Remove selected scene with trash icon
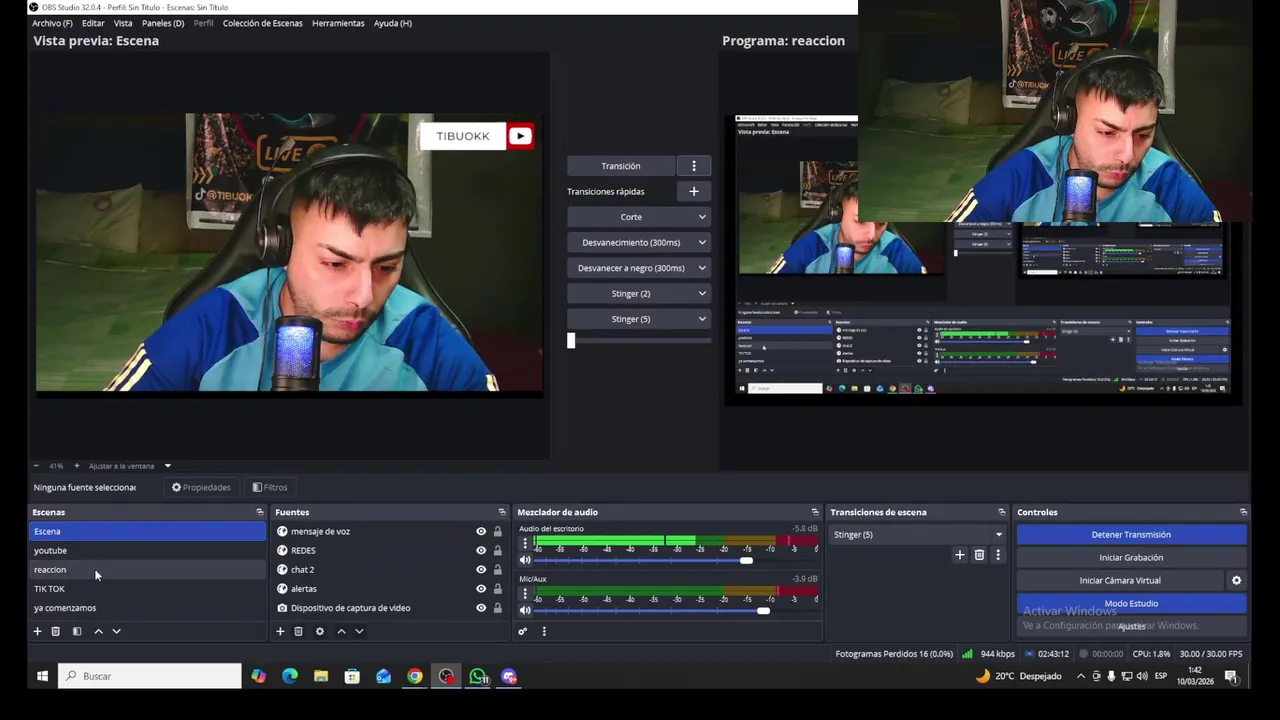 click(x=56, y=631)
